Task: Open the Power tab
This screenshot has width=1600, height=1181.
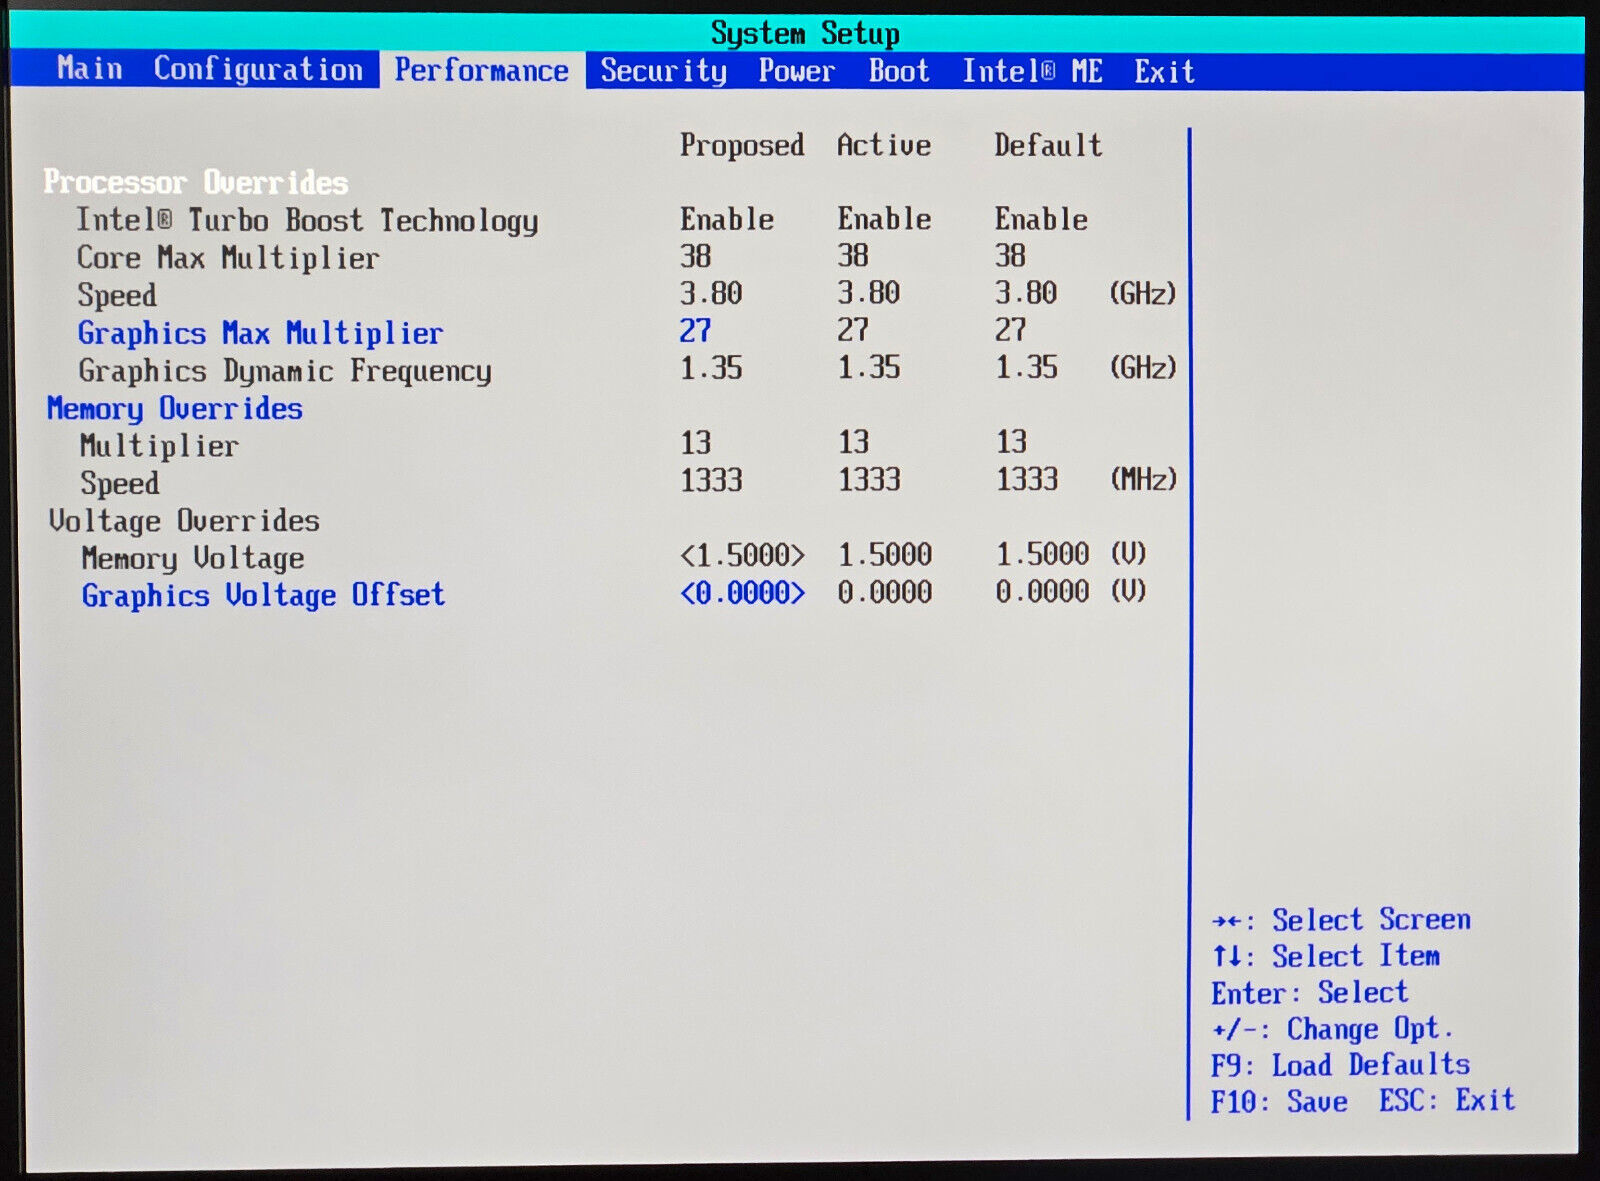Action: (x=797, y=72)
